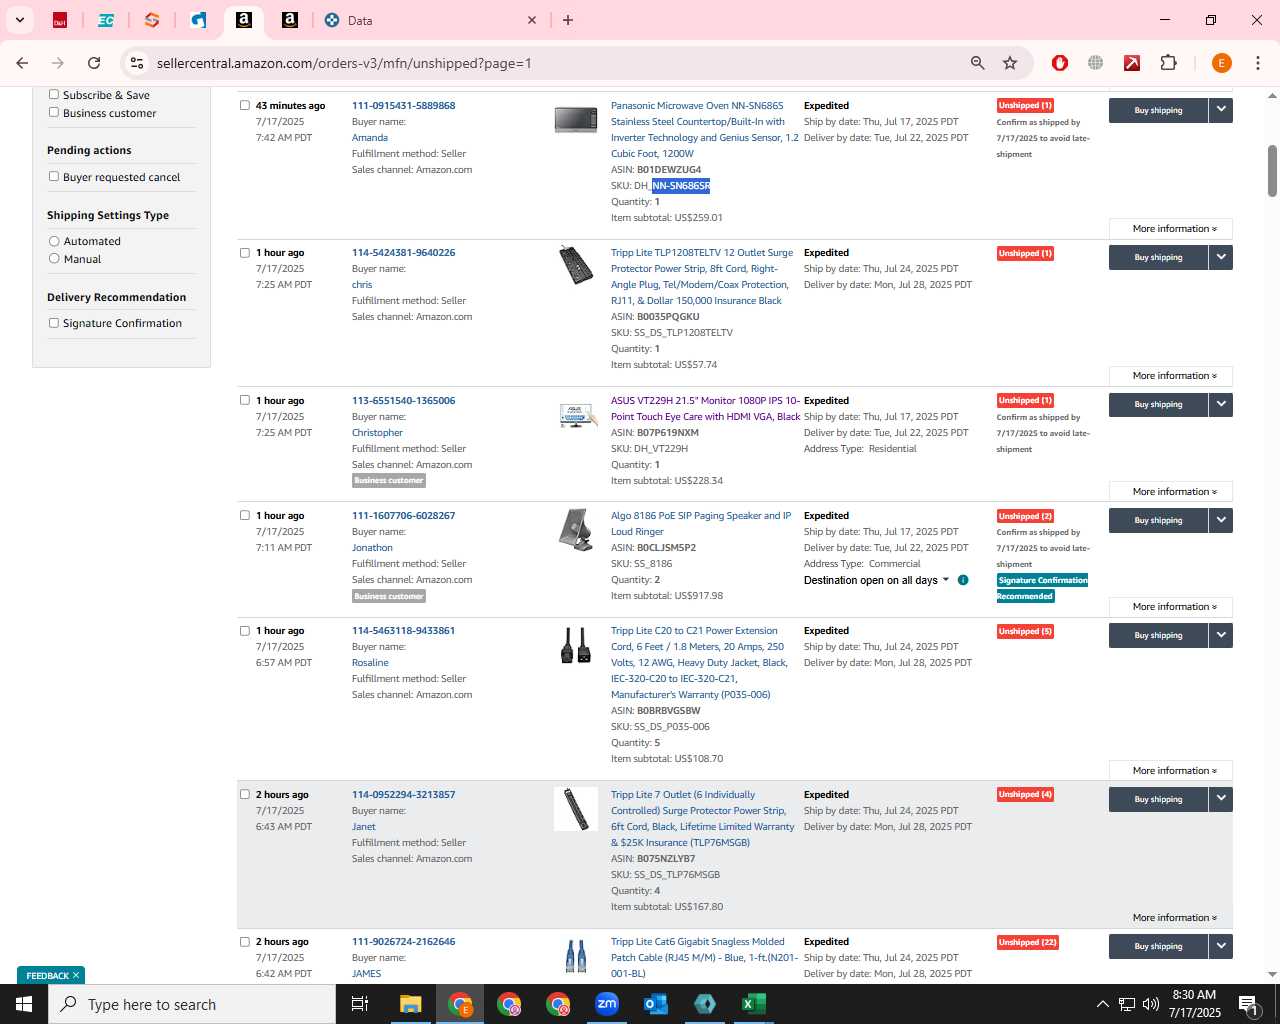Select the checkbox for order 111-0915431-5889868
Image resolution: width=1280 pixels, height=1024 pixels.
click(244, 105)
